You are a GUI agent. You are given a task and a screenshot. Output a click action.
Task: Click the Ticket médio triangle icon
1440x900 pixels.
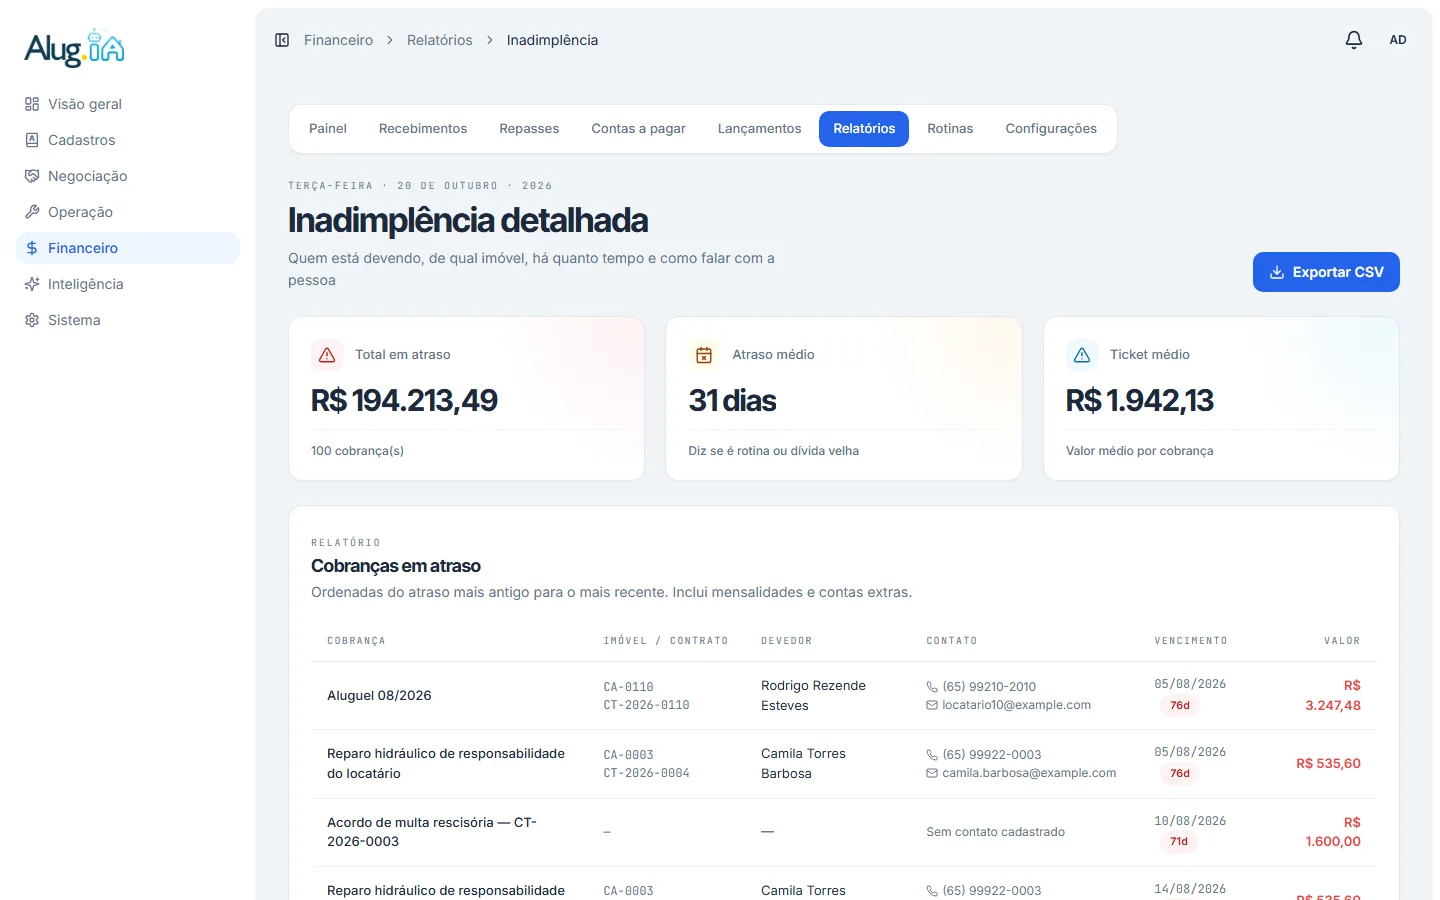1082,355
